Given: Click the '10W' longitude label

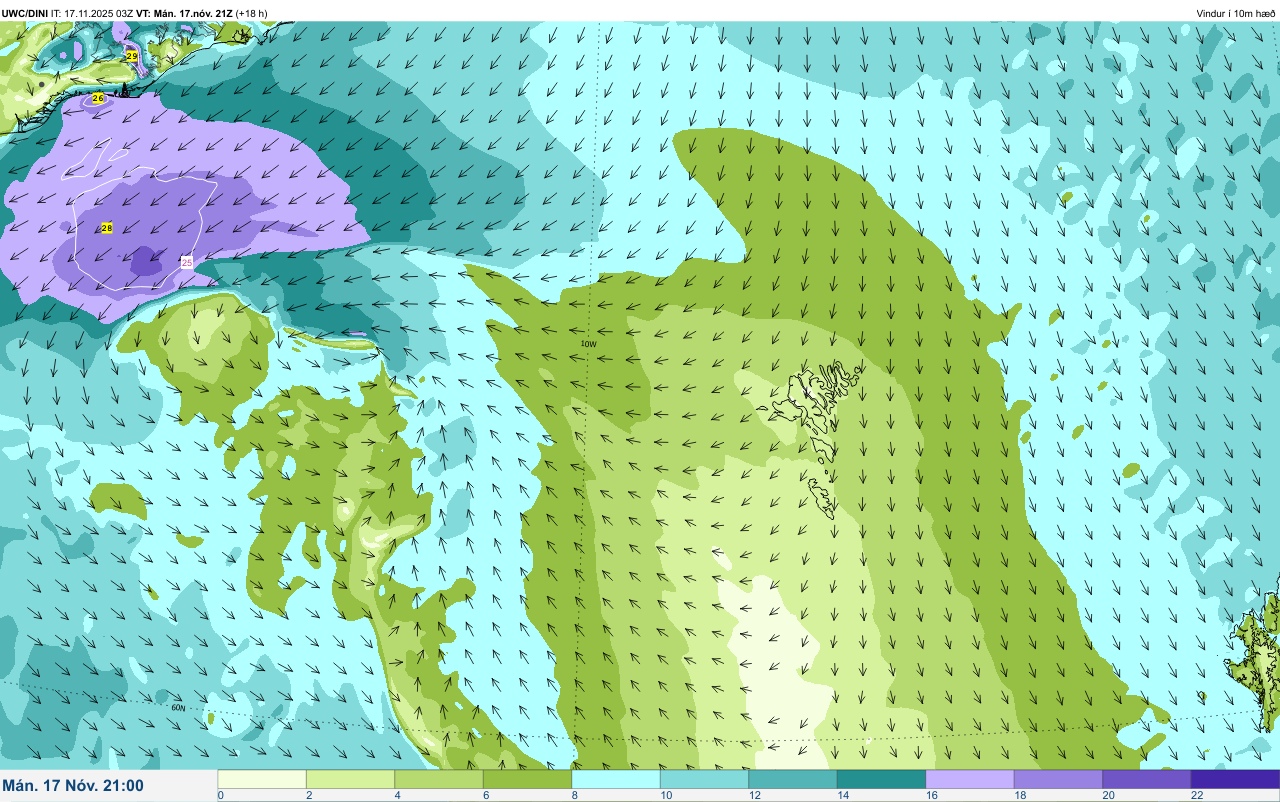Looking at the screenshot, I should 589,344.
